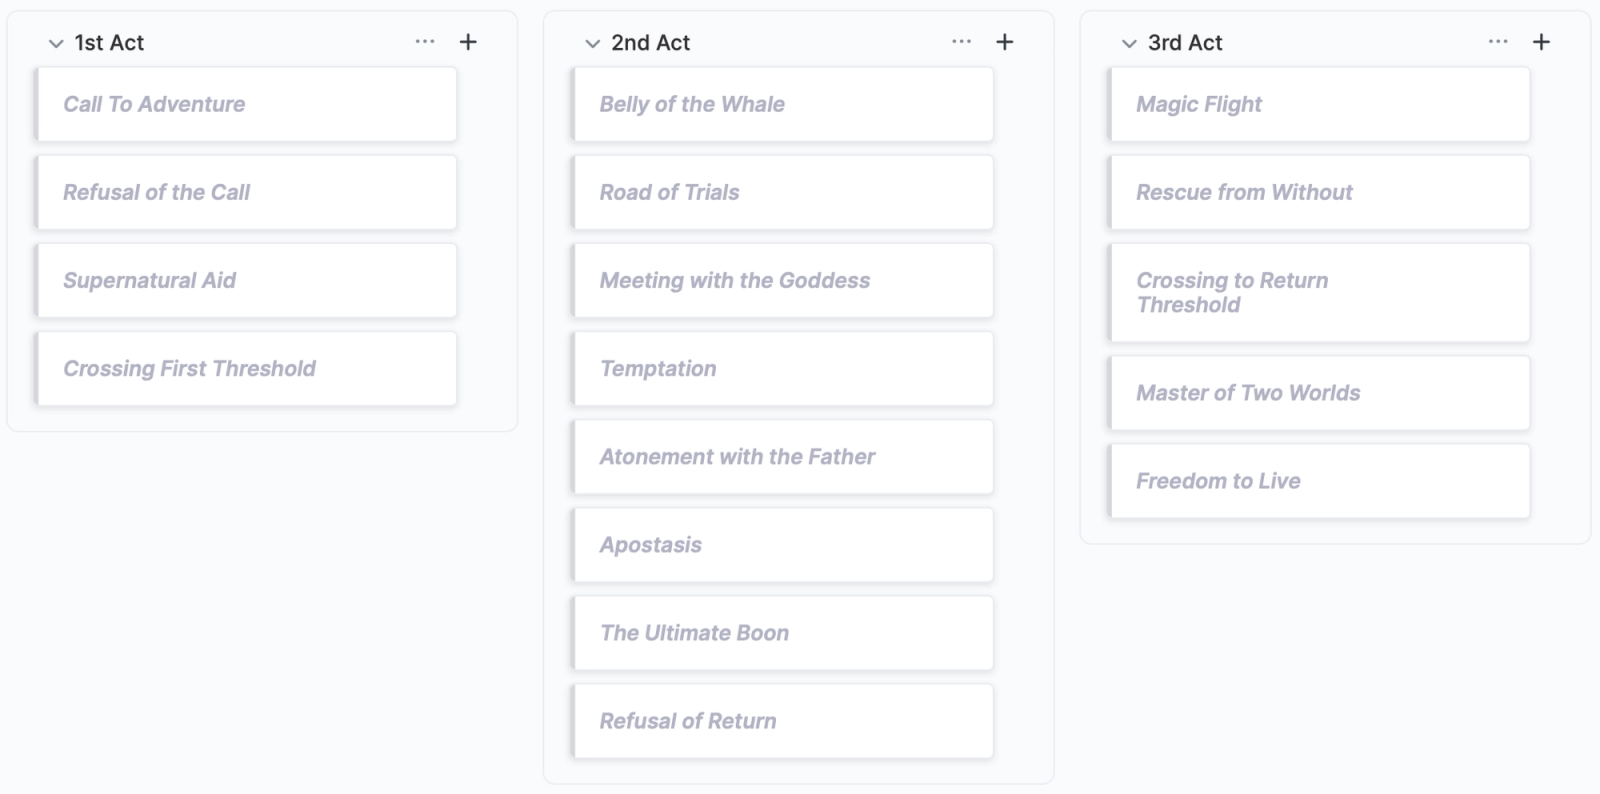Open the Supernatural Aid card
1600x794 pixels.
(246, 280)
